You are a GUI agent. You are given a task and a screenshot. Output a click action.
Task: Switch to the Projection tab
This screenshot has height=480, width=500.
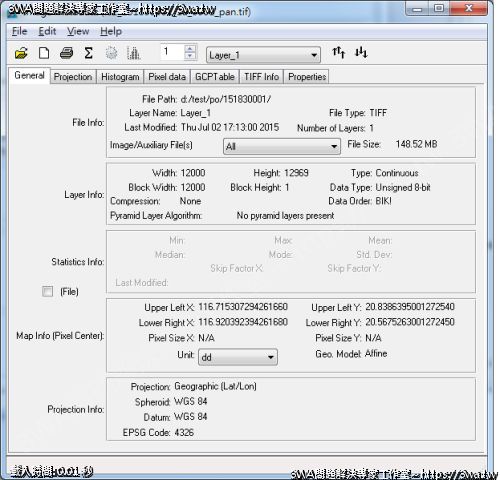coord(73,77)
